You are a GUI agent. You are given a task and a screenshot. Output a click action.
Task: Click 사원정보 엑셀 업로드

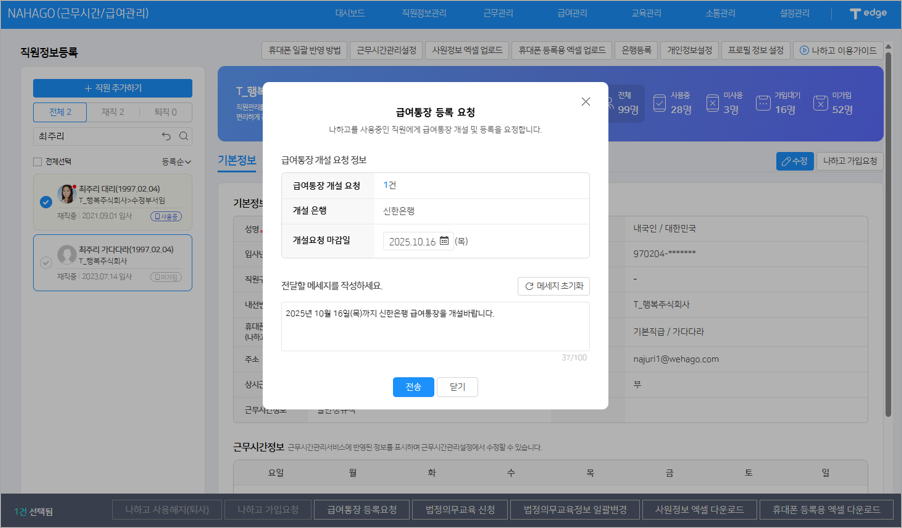coord(467,50)
